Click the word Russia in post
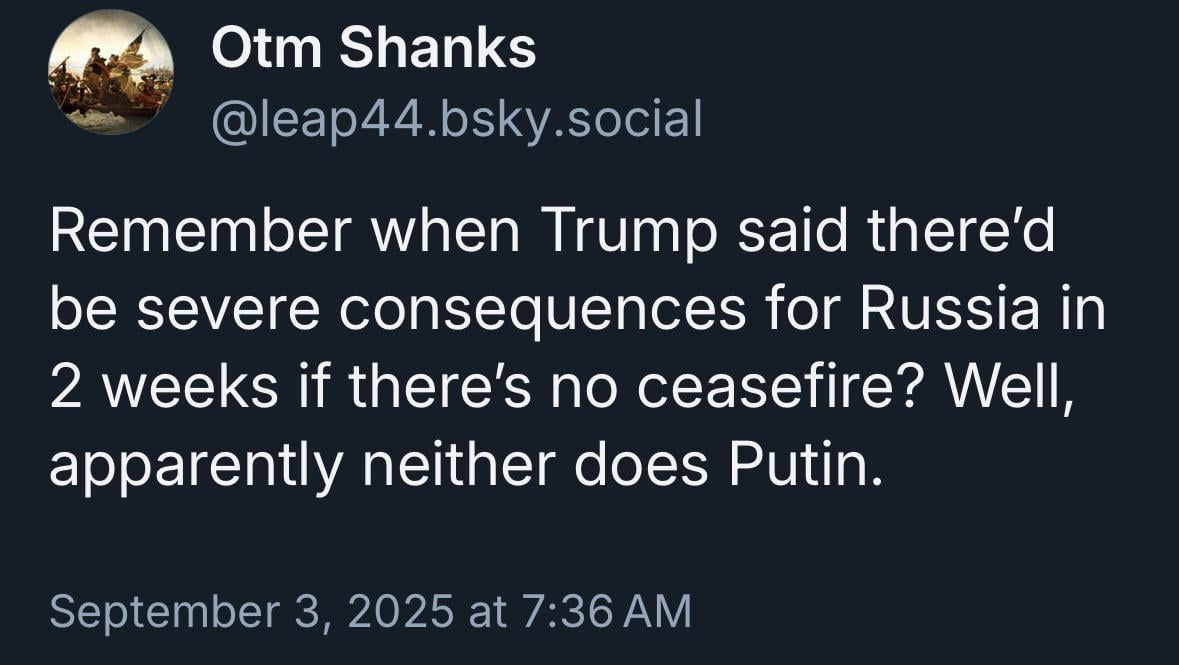Screen dimensions: 1179x665 click(x=950, y=308)
